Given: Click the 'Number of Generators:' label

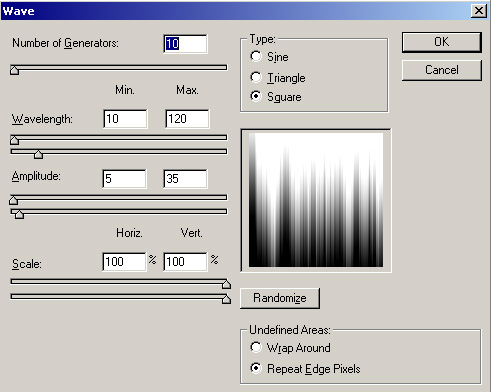Looking at the screenshot, I should pyautogui.click(x=65, y=43).
